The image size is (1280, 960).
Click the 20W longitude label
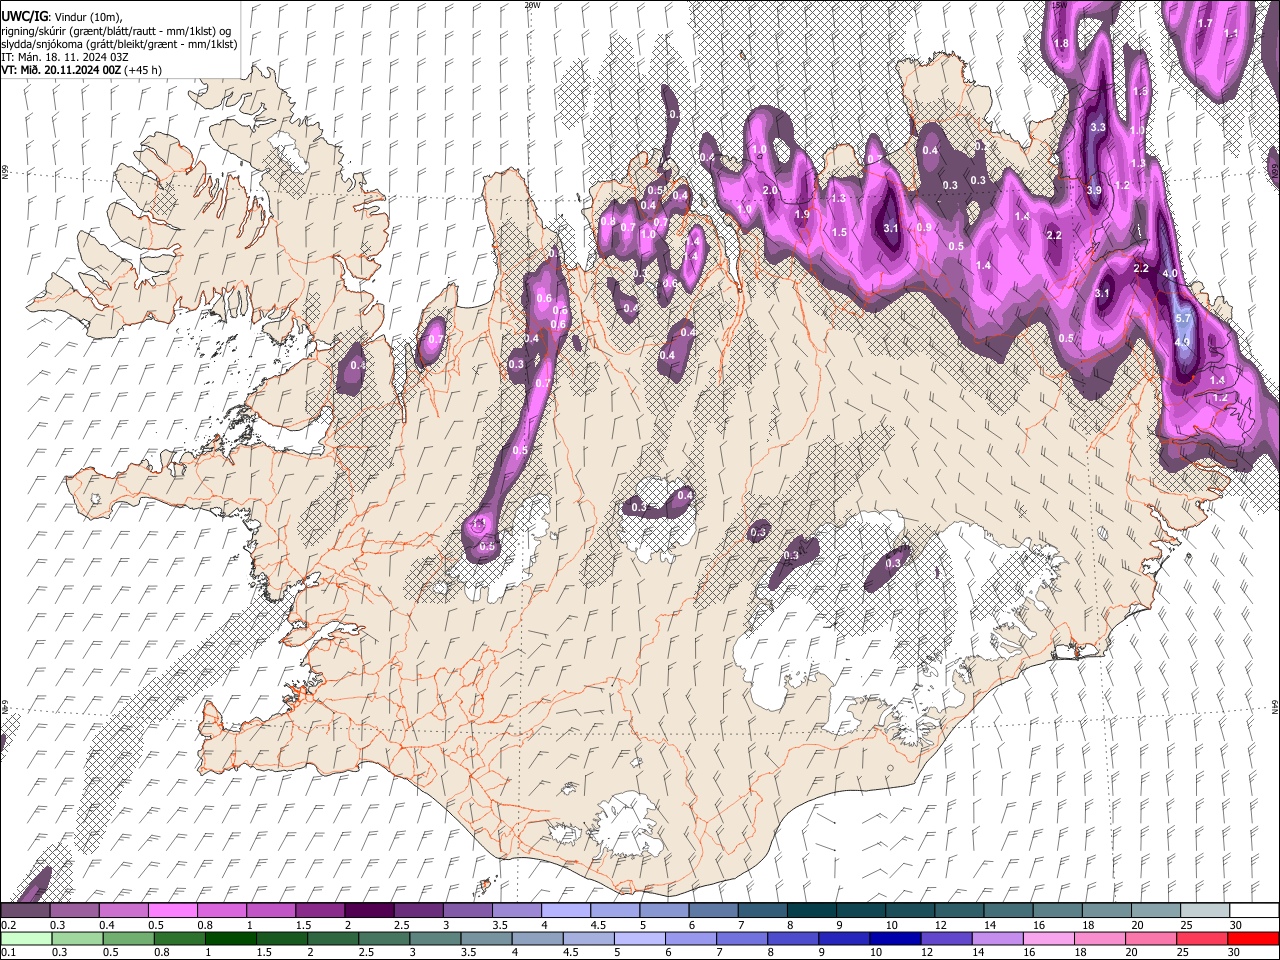[533, 5]
